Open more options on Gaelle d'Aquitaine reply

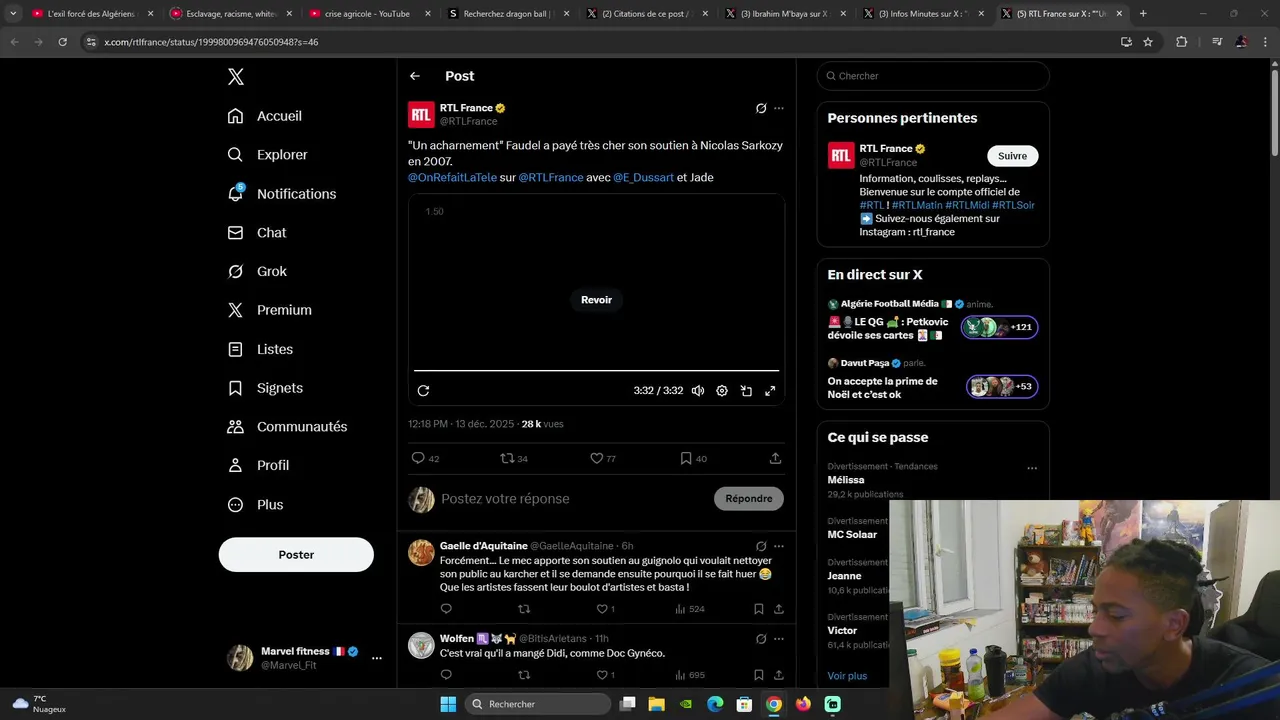click(x=779, y=546)
